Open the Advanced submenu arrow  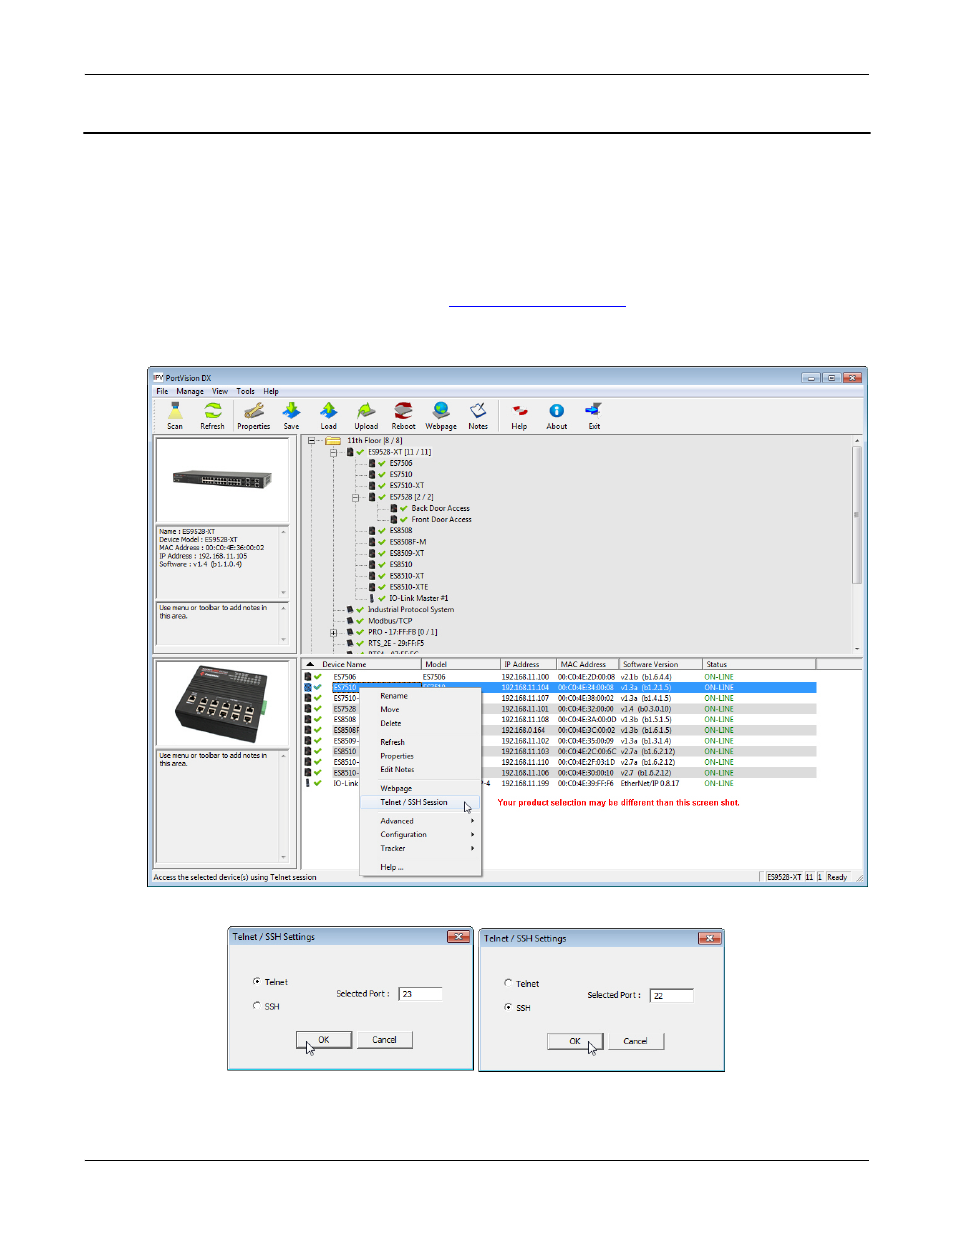click(472, 821)
